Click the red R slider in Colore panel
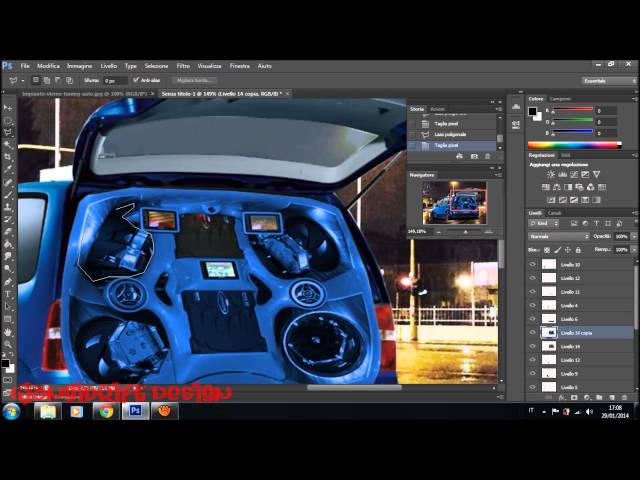 (573, 109)
